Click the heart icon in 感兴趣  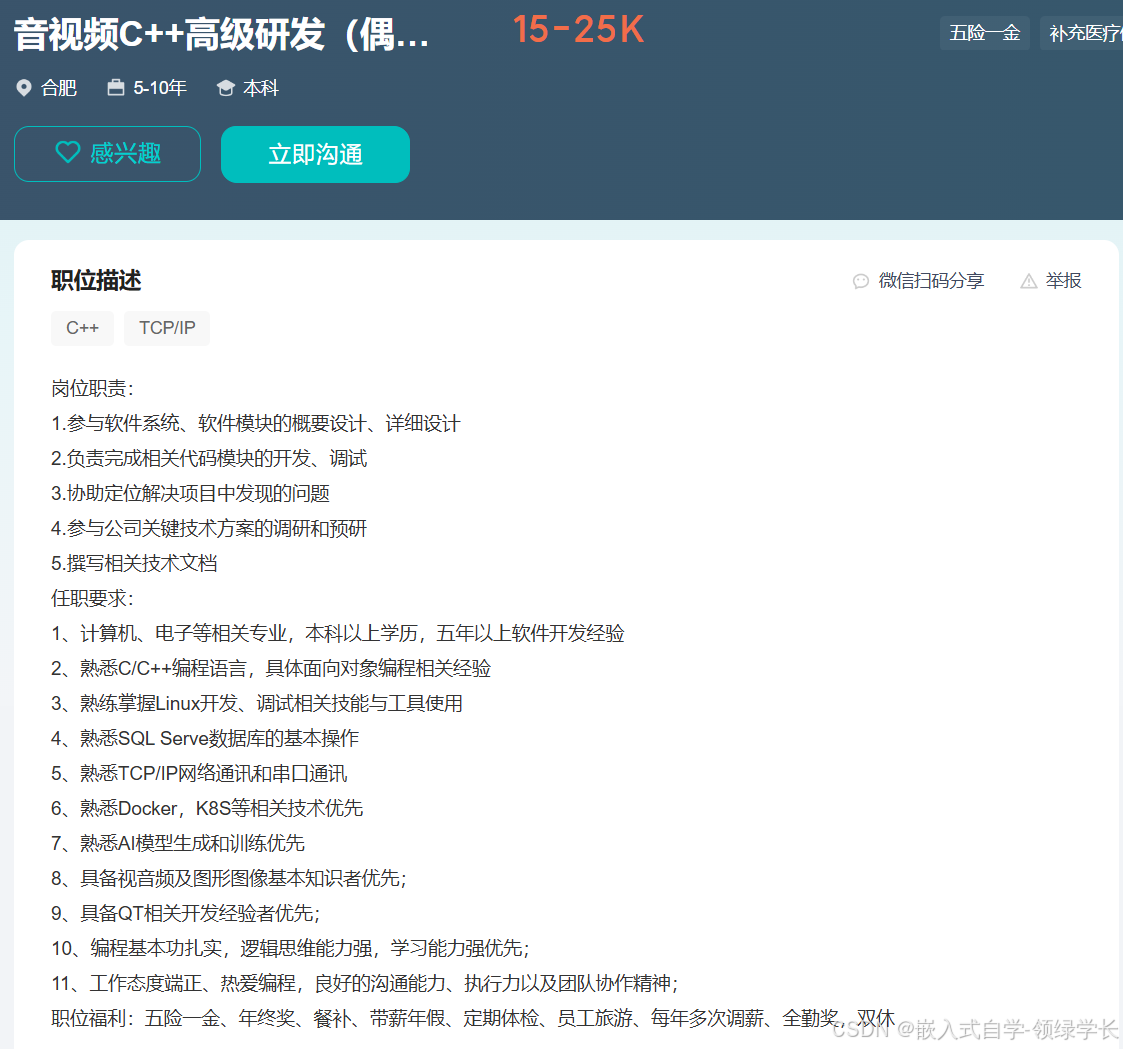68,152
